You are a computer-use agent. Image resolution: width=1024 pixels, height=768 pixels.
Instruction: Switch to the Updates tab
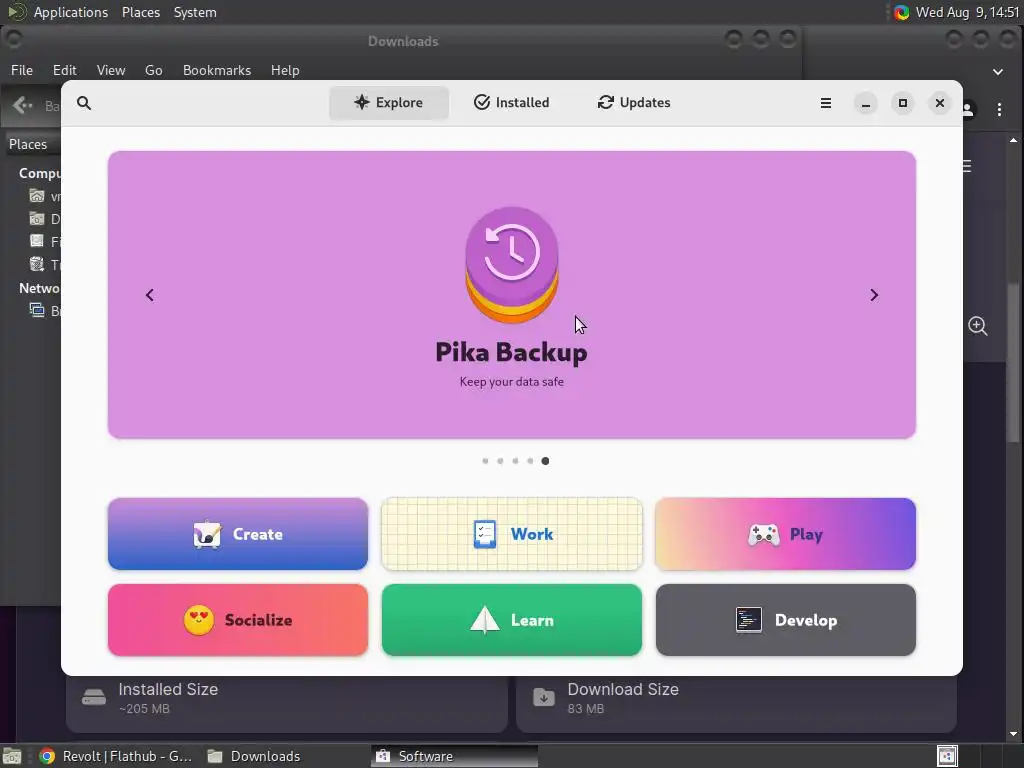[633, 103]
